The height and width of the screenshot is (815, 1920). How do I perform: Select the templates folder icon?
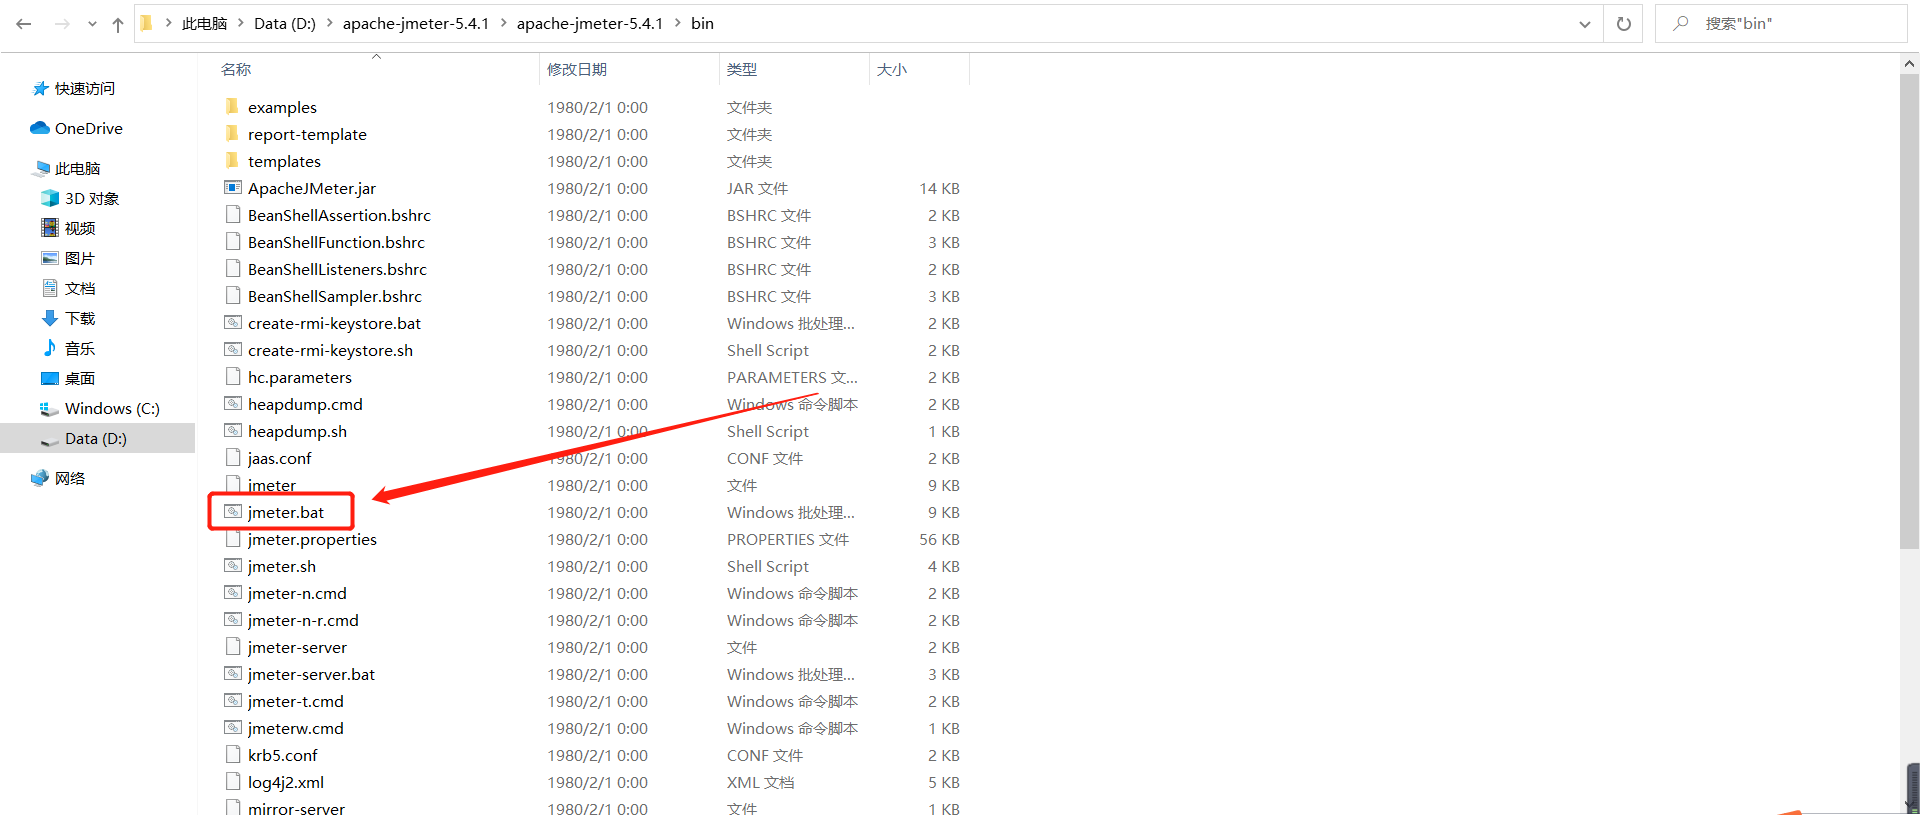pyautogui.click(x=232, y=160)
